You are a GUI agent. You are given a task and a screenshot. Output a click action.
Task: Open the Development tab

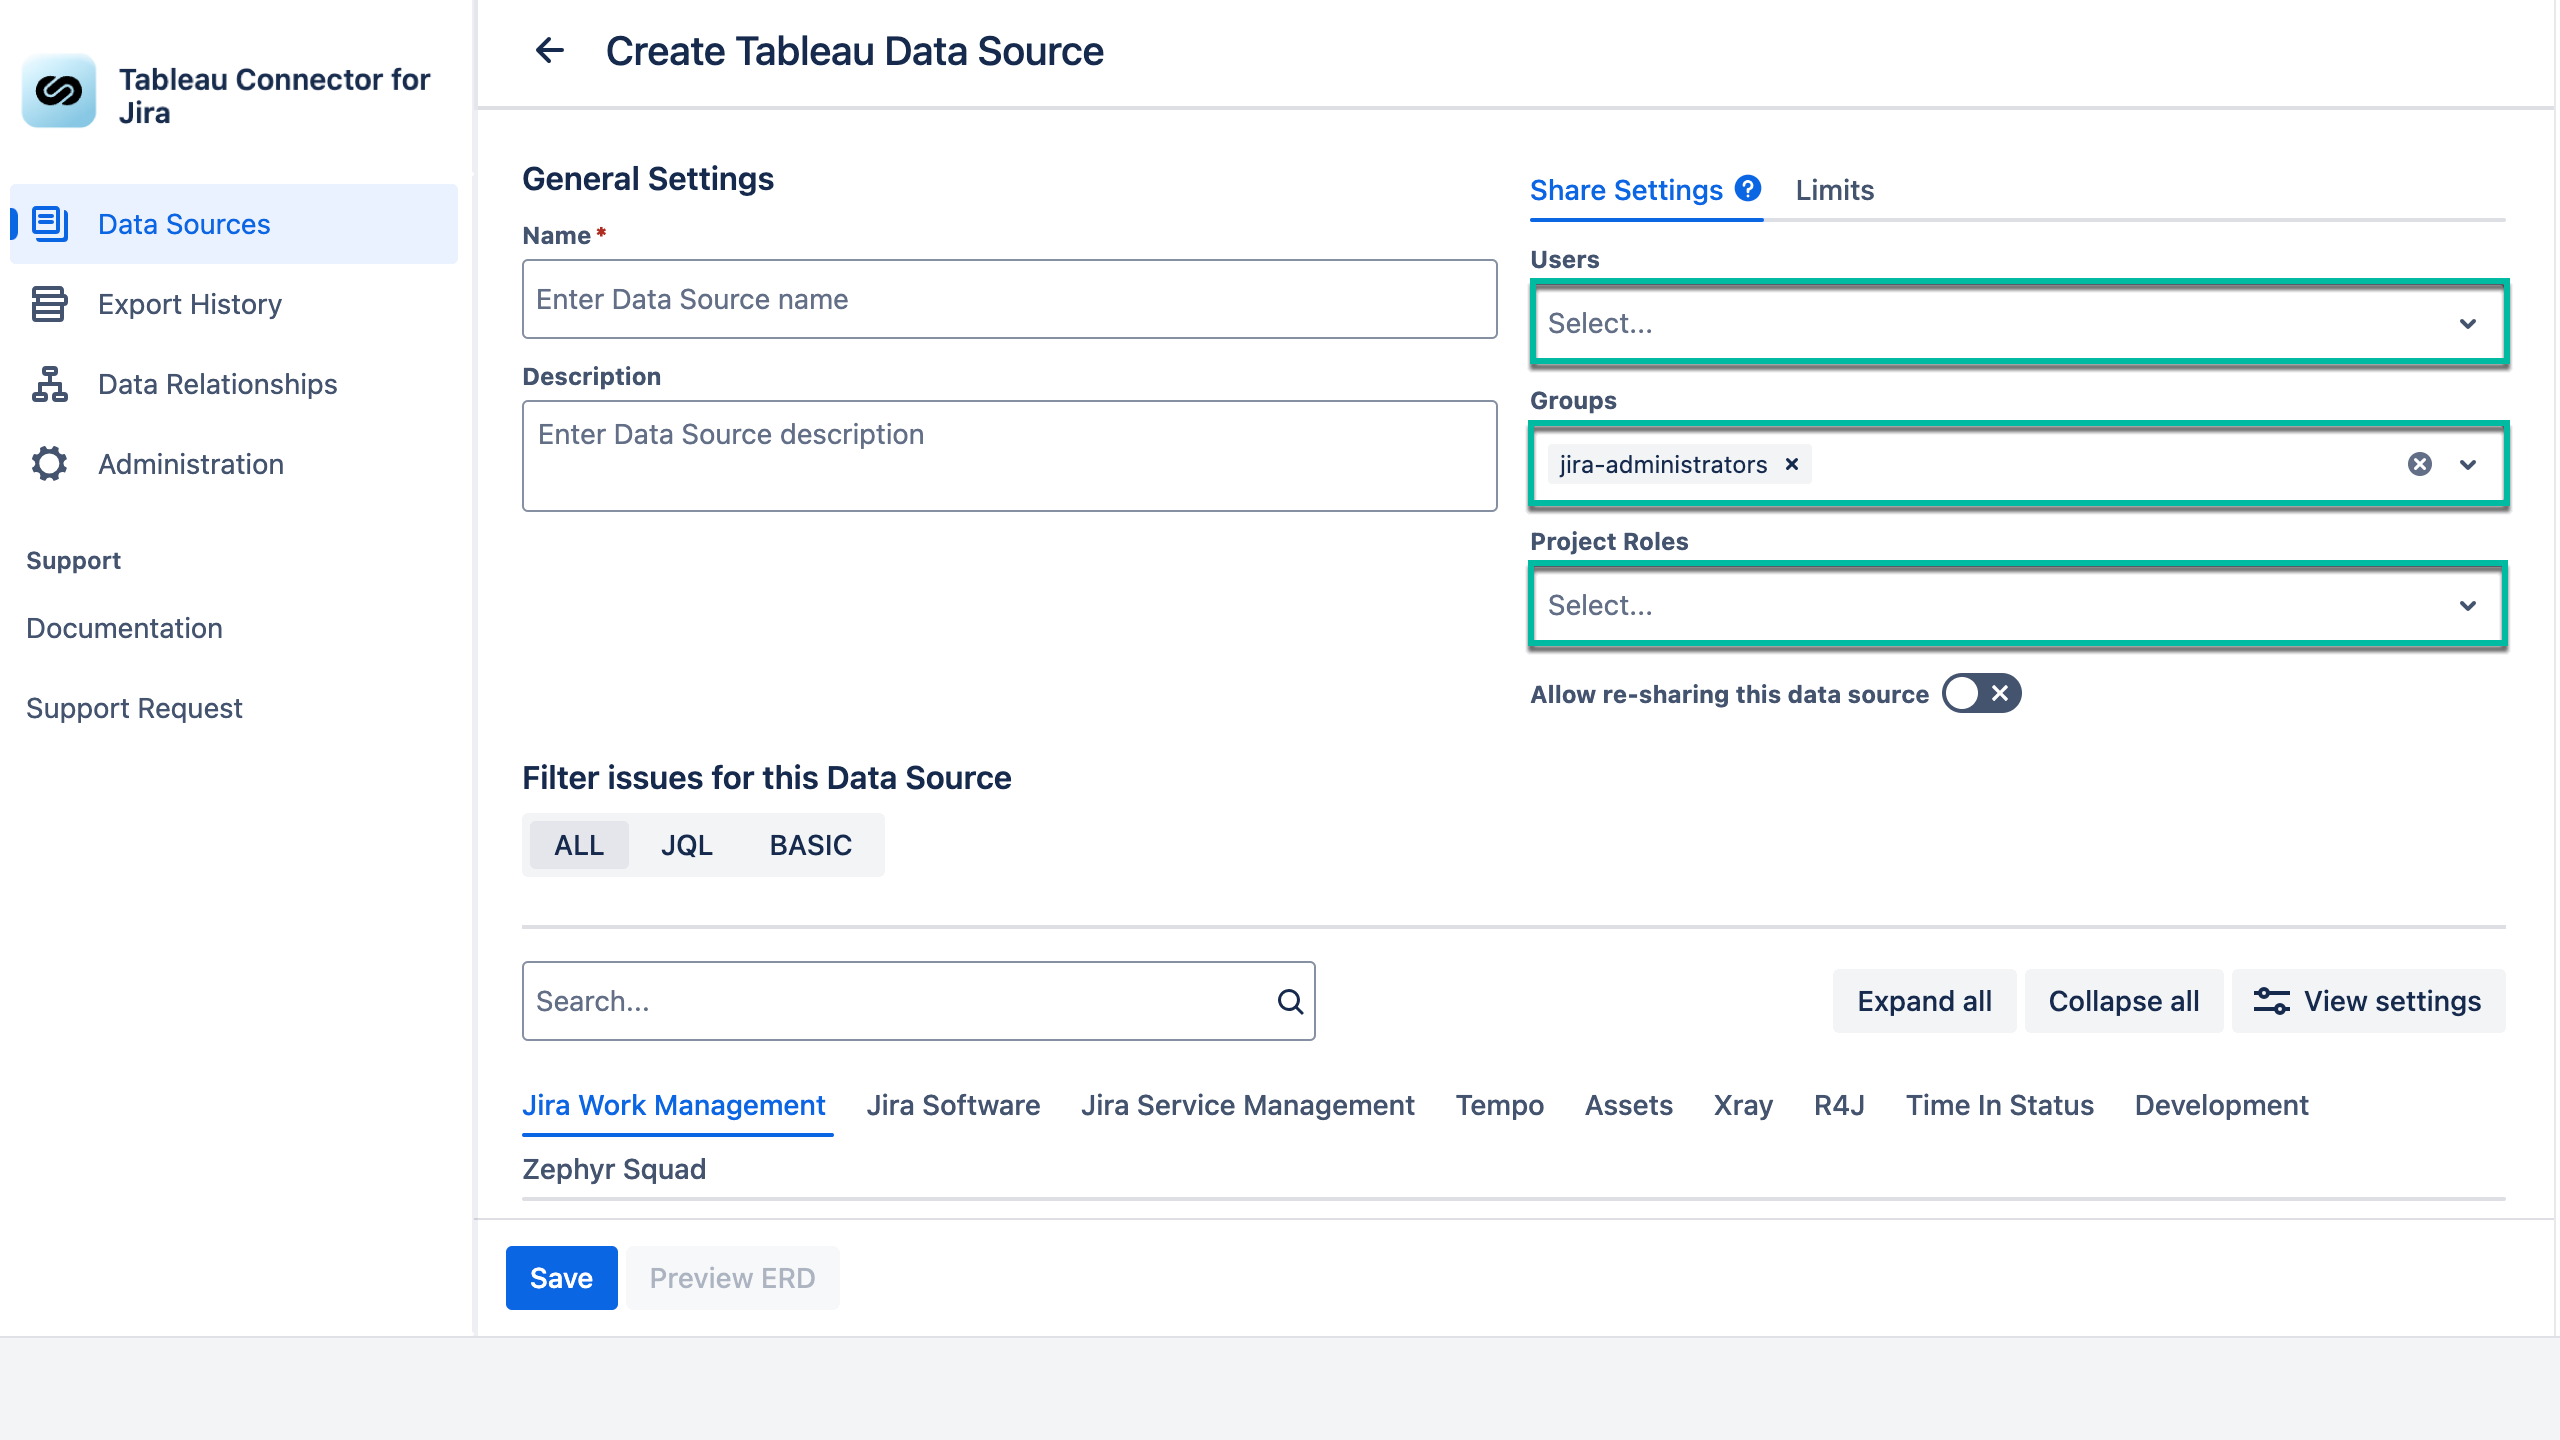2221,1105
